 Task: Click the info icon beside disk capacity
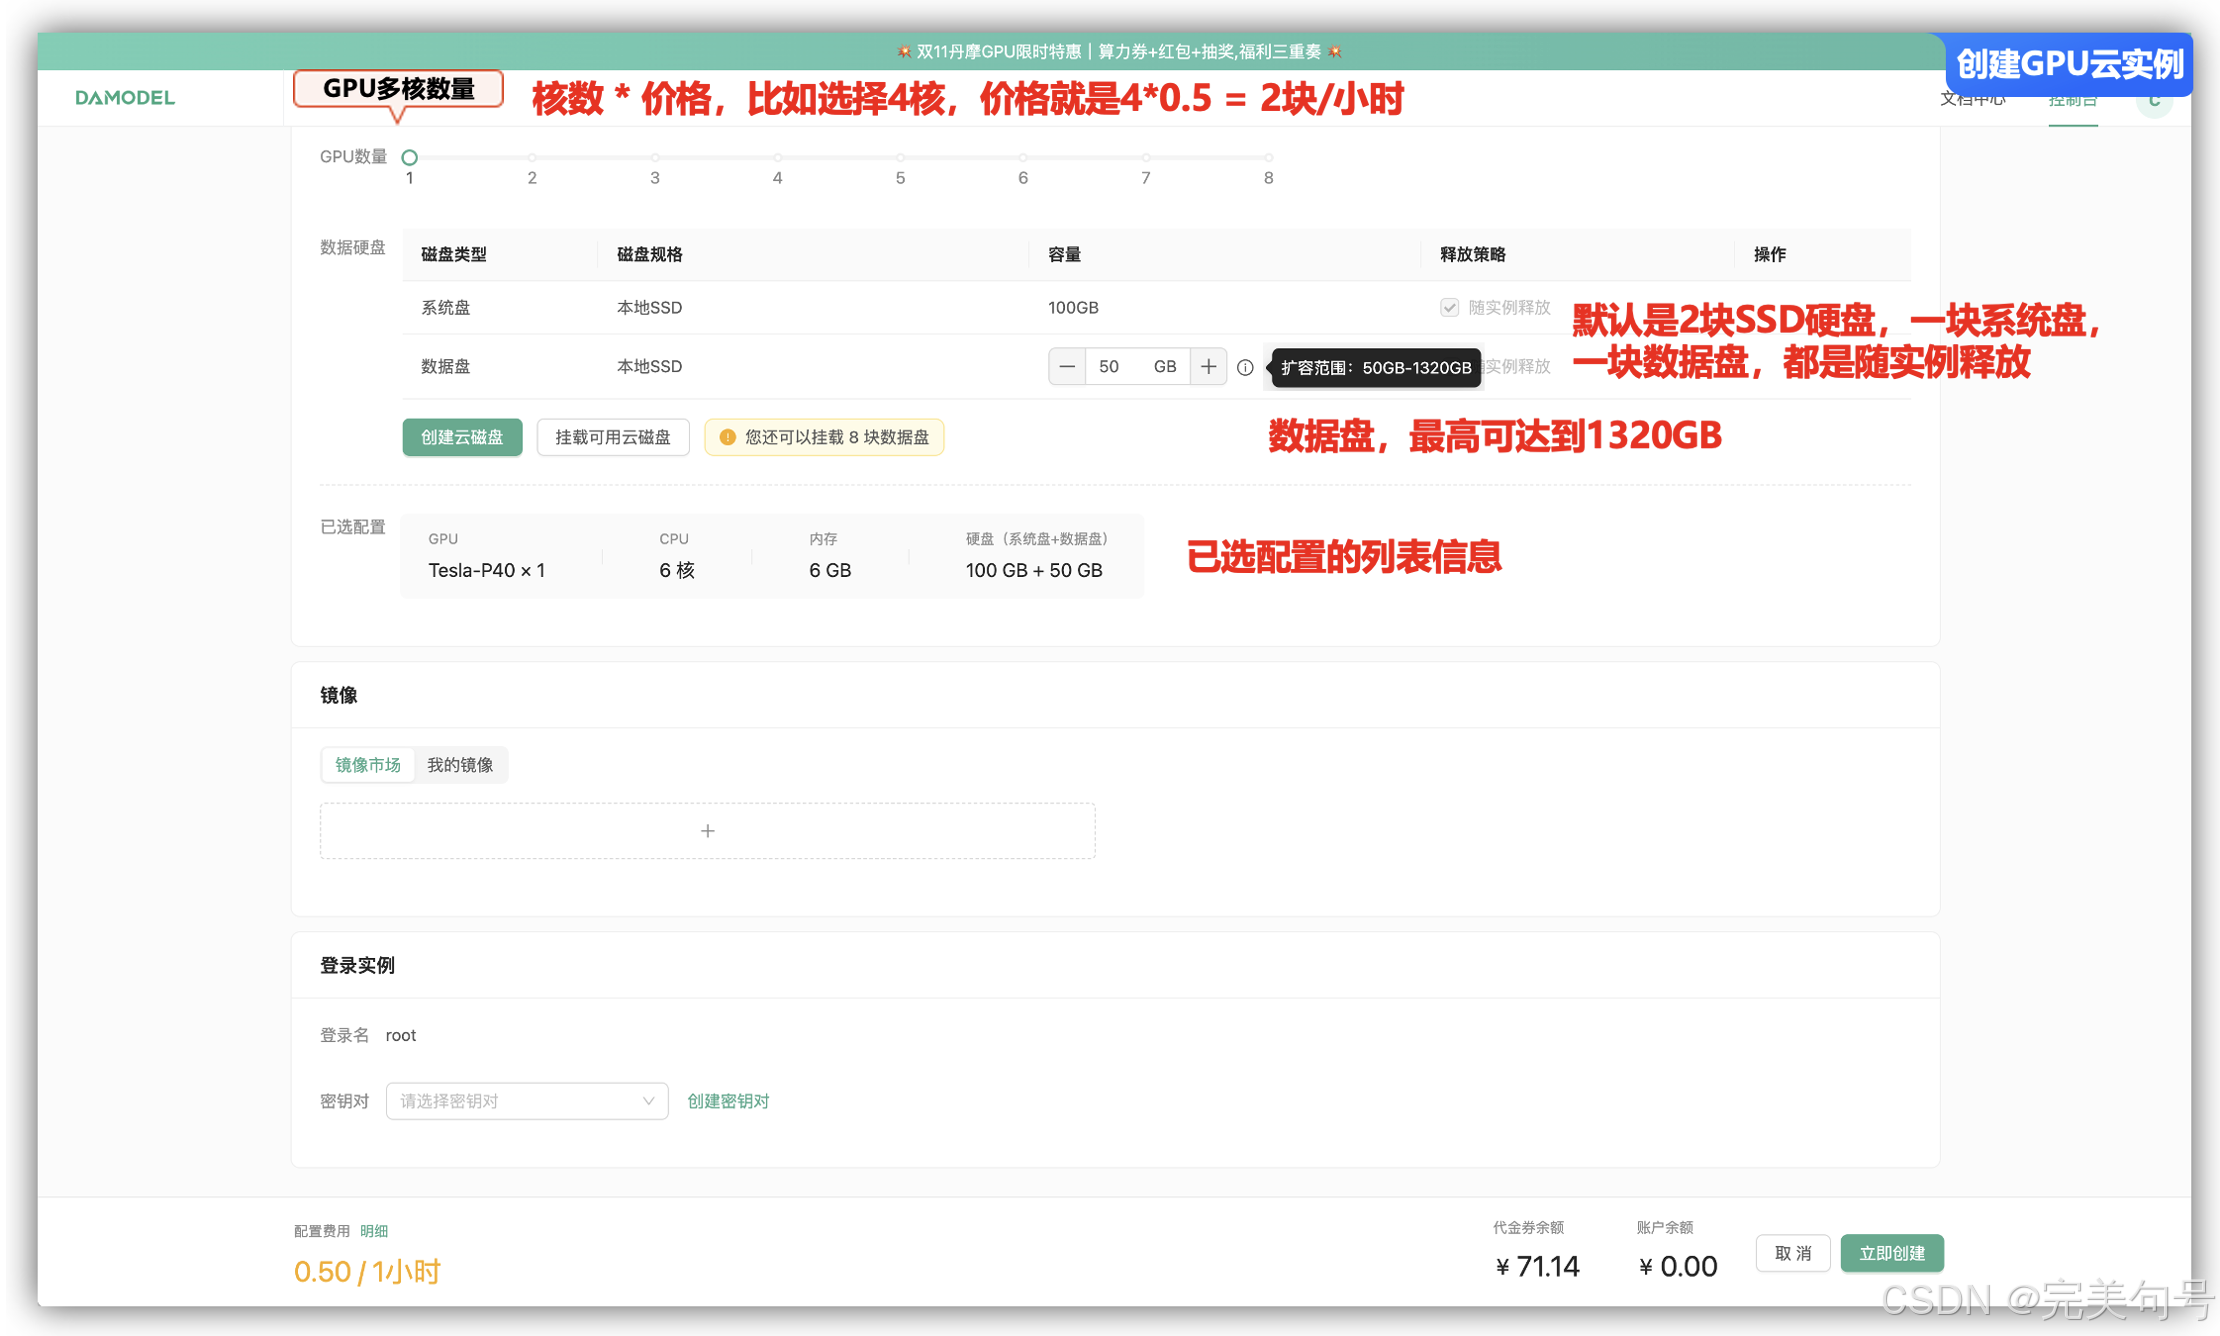coord(1245,368)
